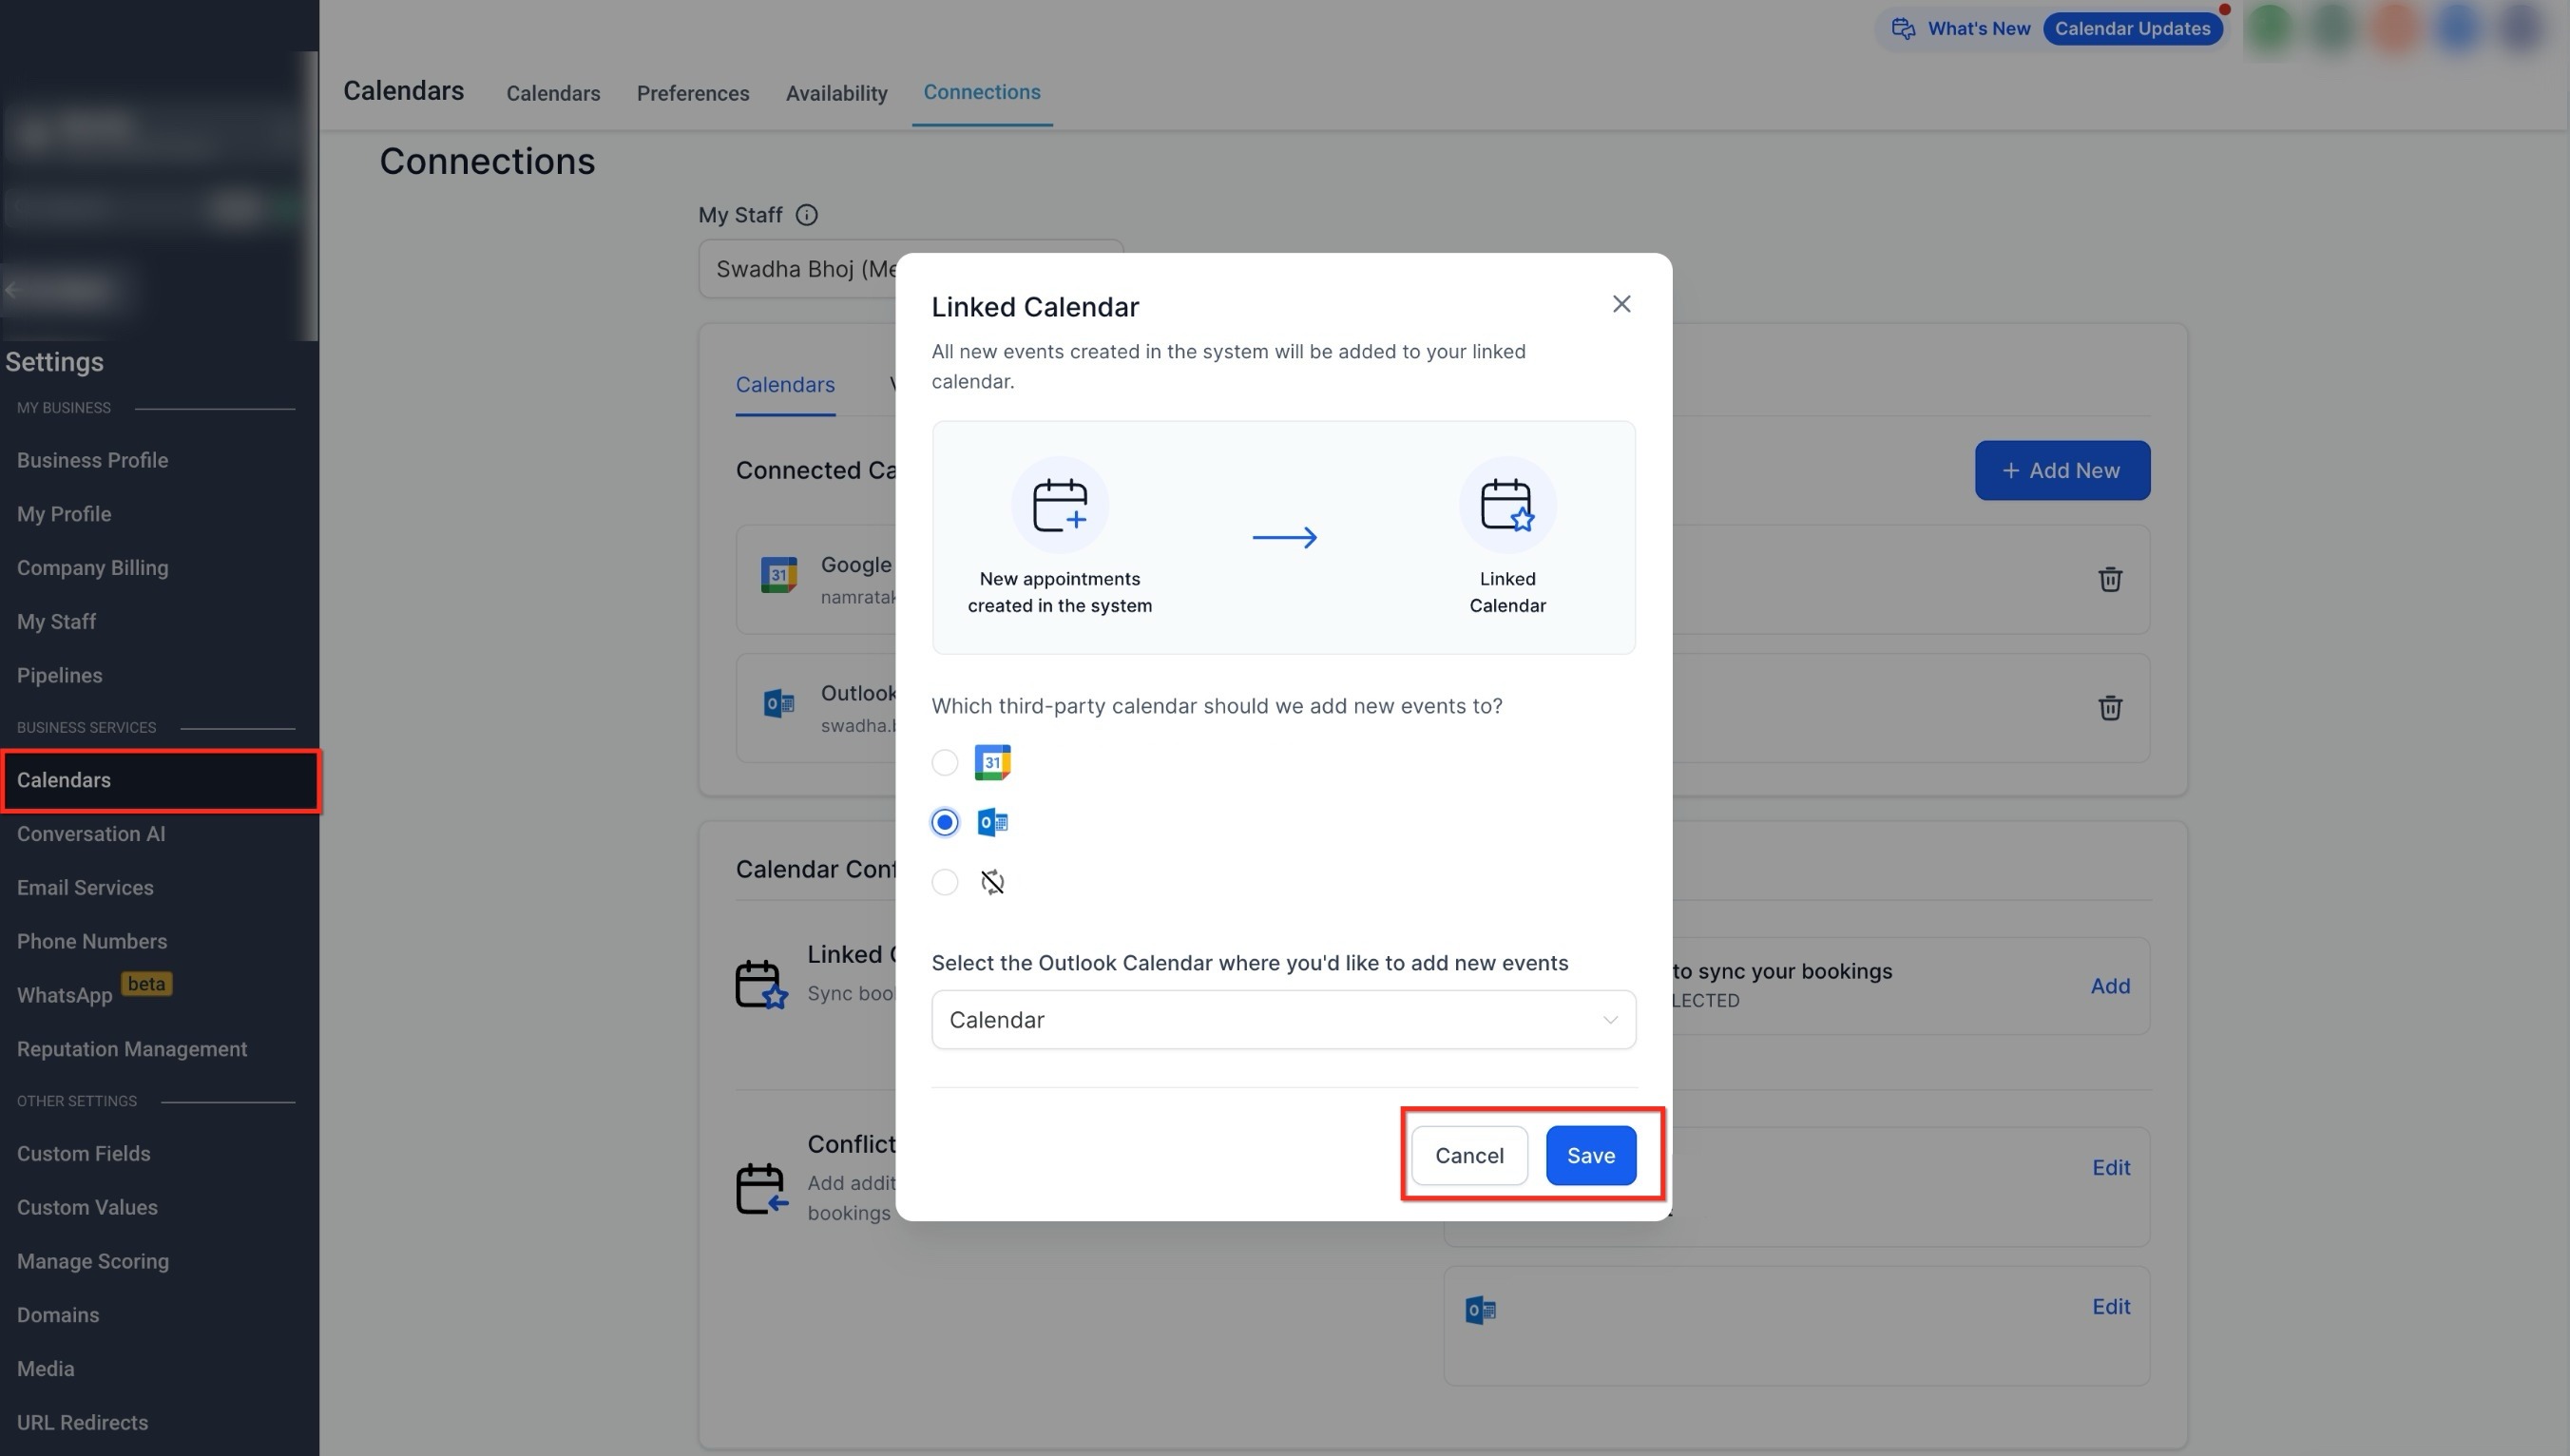The image size is (2570, 1456).
Task: Open the Outlook Calendar selection dropdown
Action: click(1282, 1020)
